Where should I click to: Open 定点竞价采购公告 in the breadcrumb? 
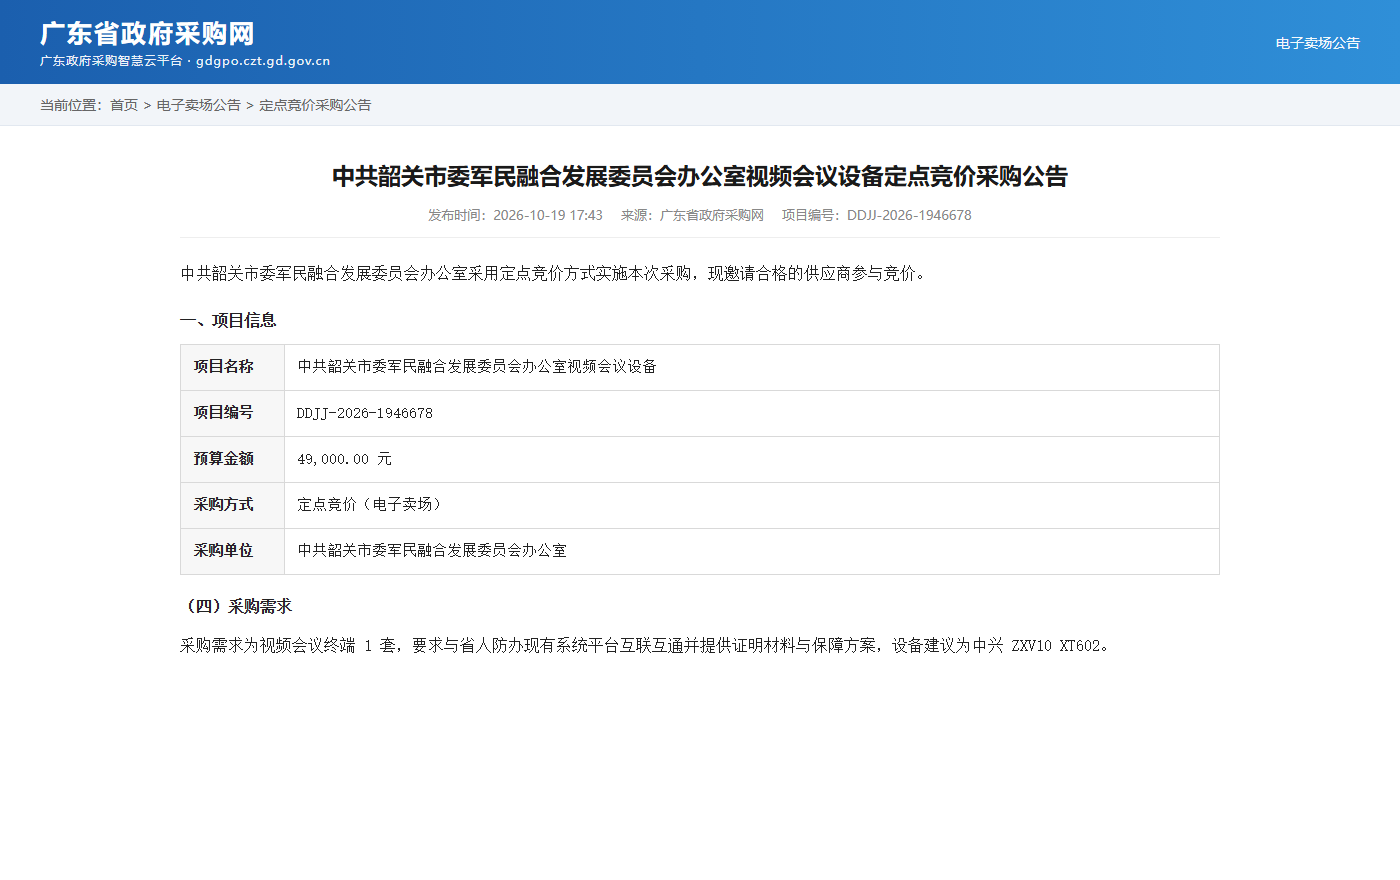[315, 105]
